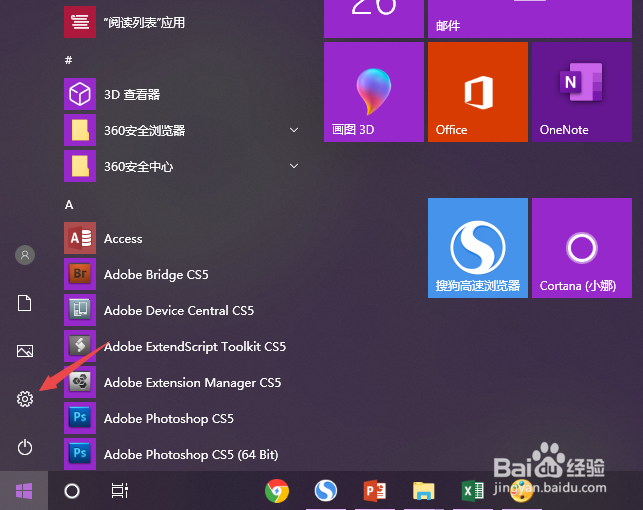Click the Power icon in Start sidebar
Screen dimensions: 643x510
25,447
